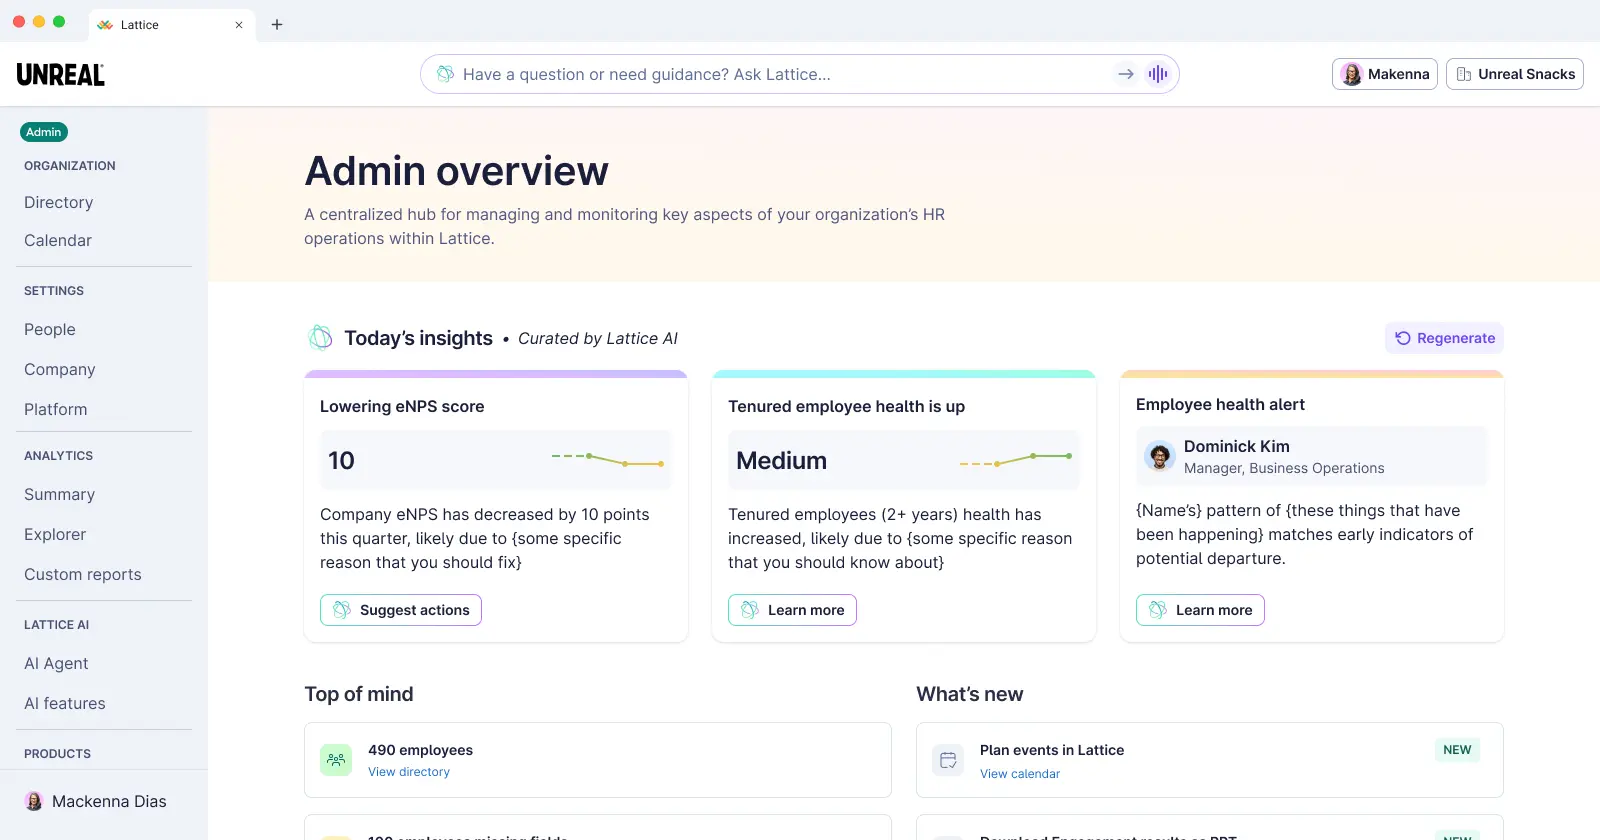Click the voice waveform icon in Ask bar
Screen dimensions: 1600x840
pos(1158,74)
